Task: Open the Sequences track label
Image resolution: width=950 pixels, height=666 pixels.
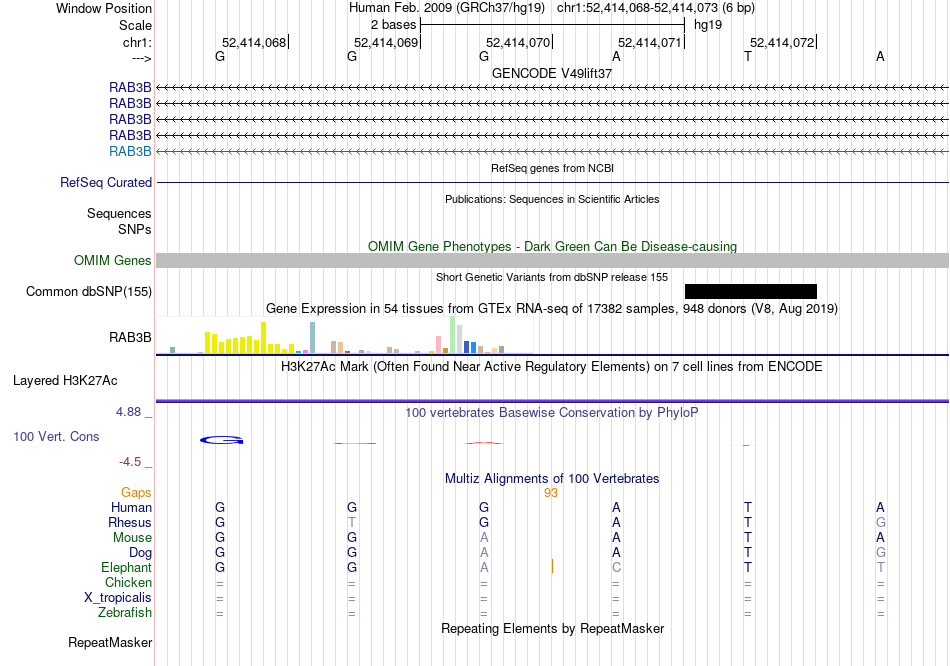Action: tap(119, 213)
